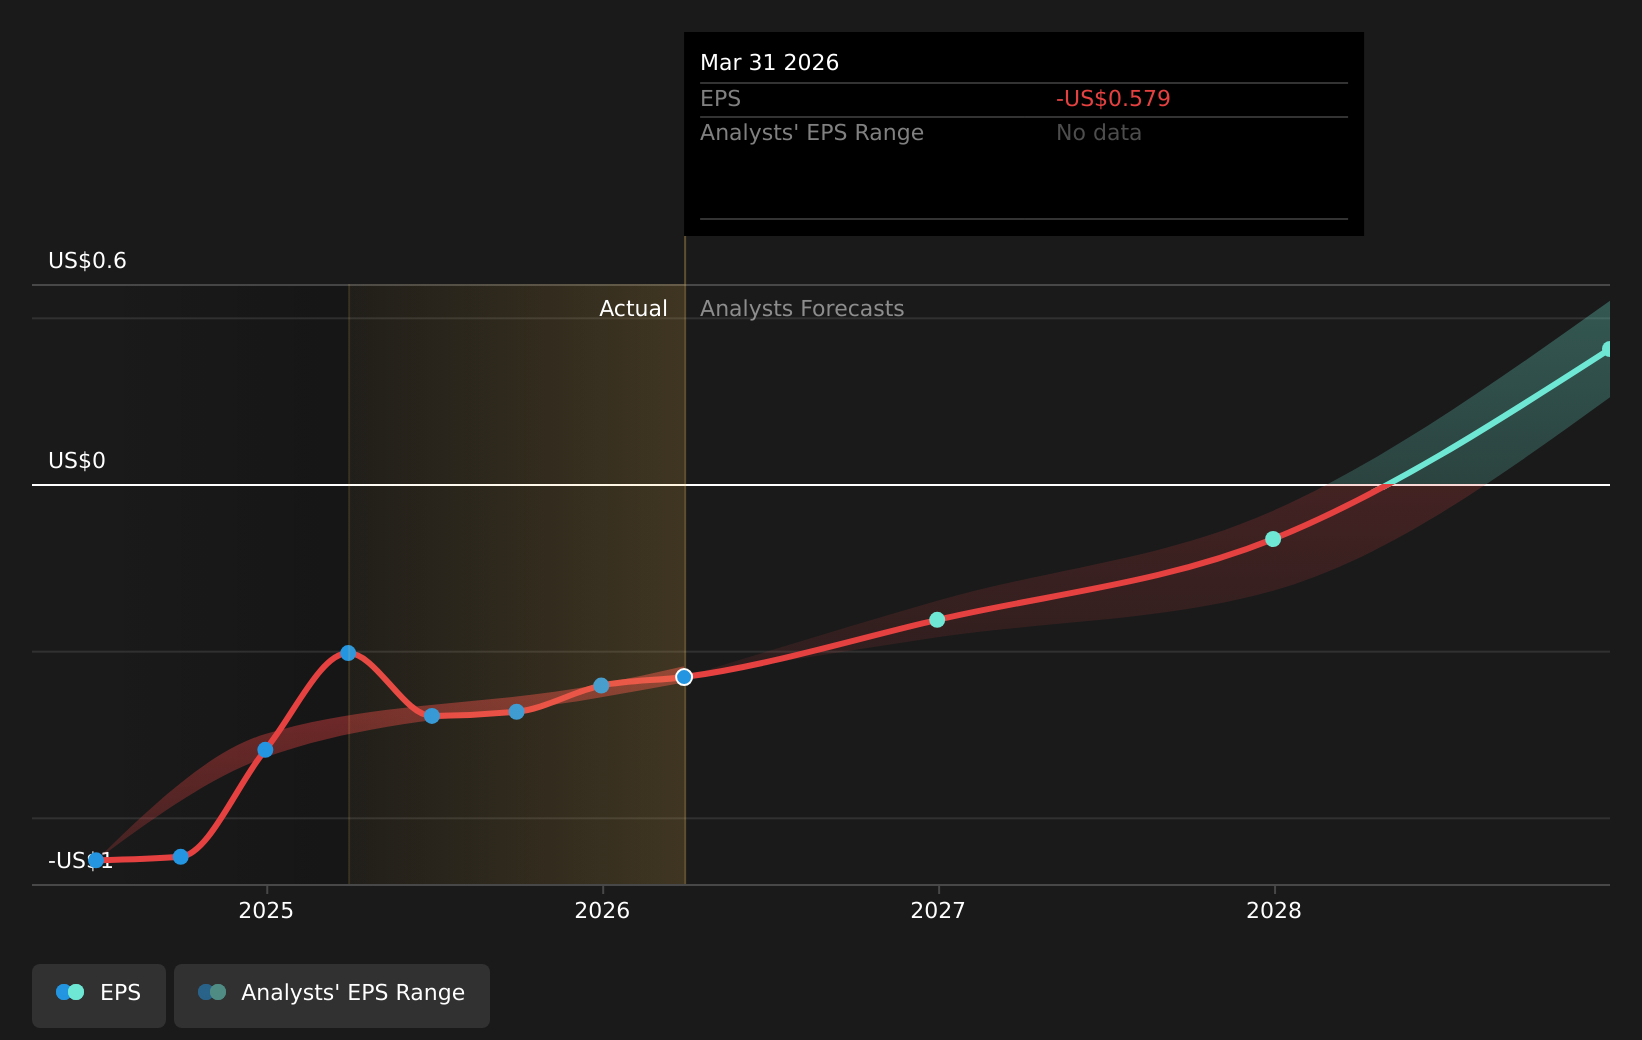Click the second EPS point near -US$1
Screen dimensions: 1642x1040
point(181,857)
